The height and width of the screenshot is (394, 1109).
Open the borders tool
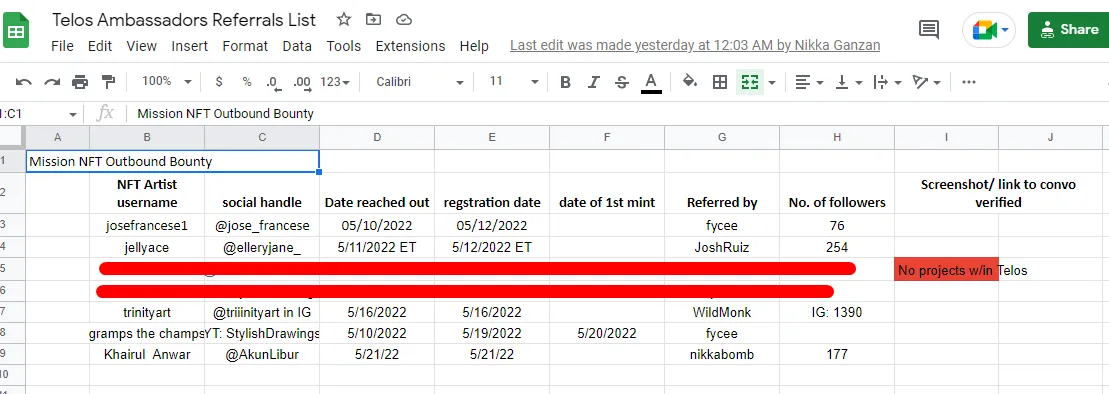pyautogui.click(x=719, y=82)
